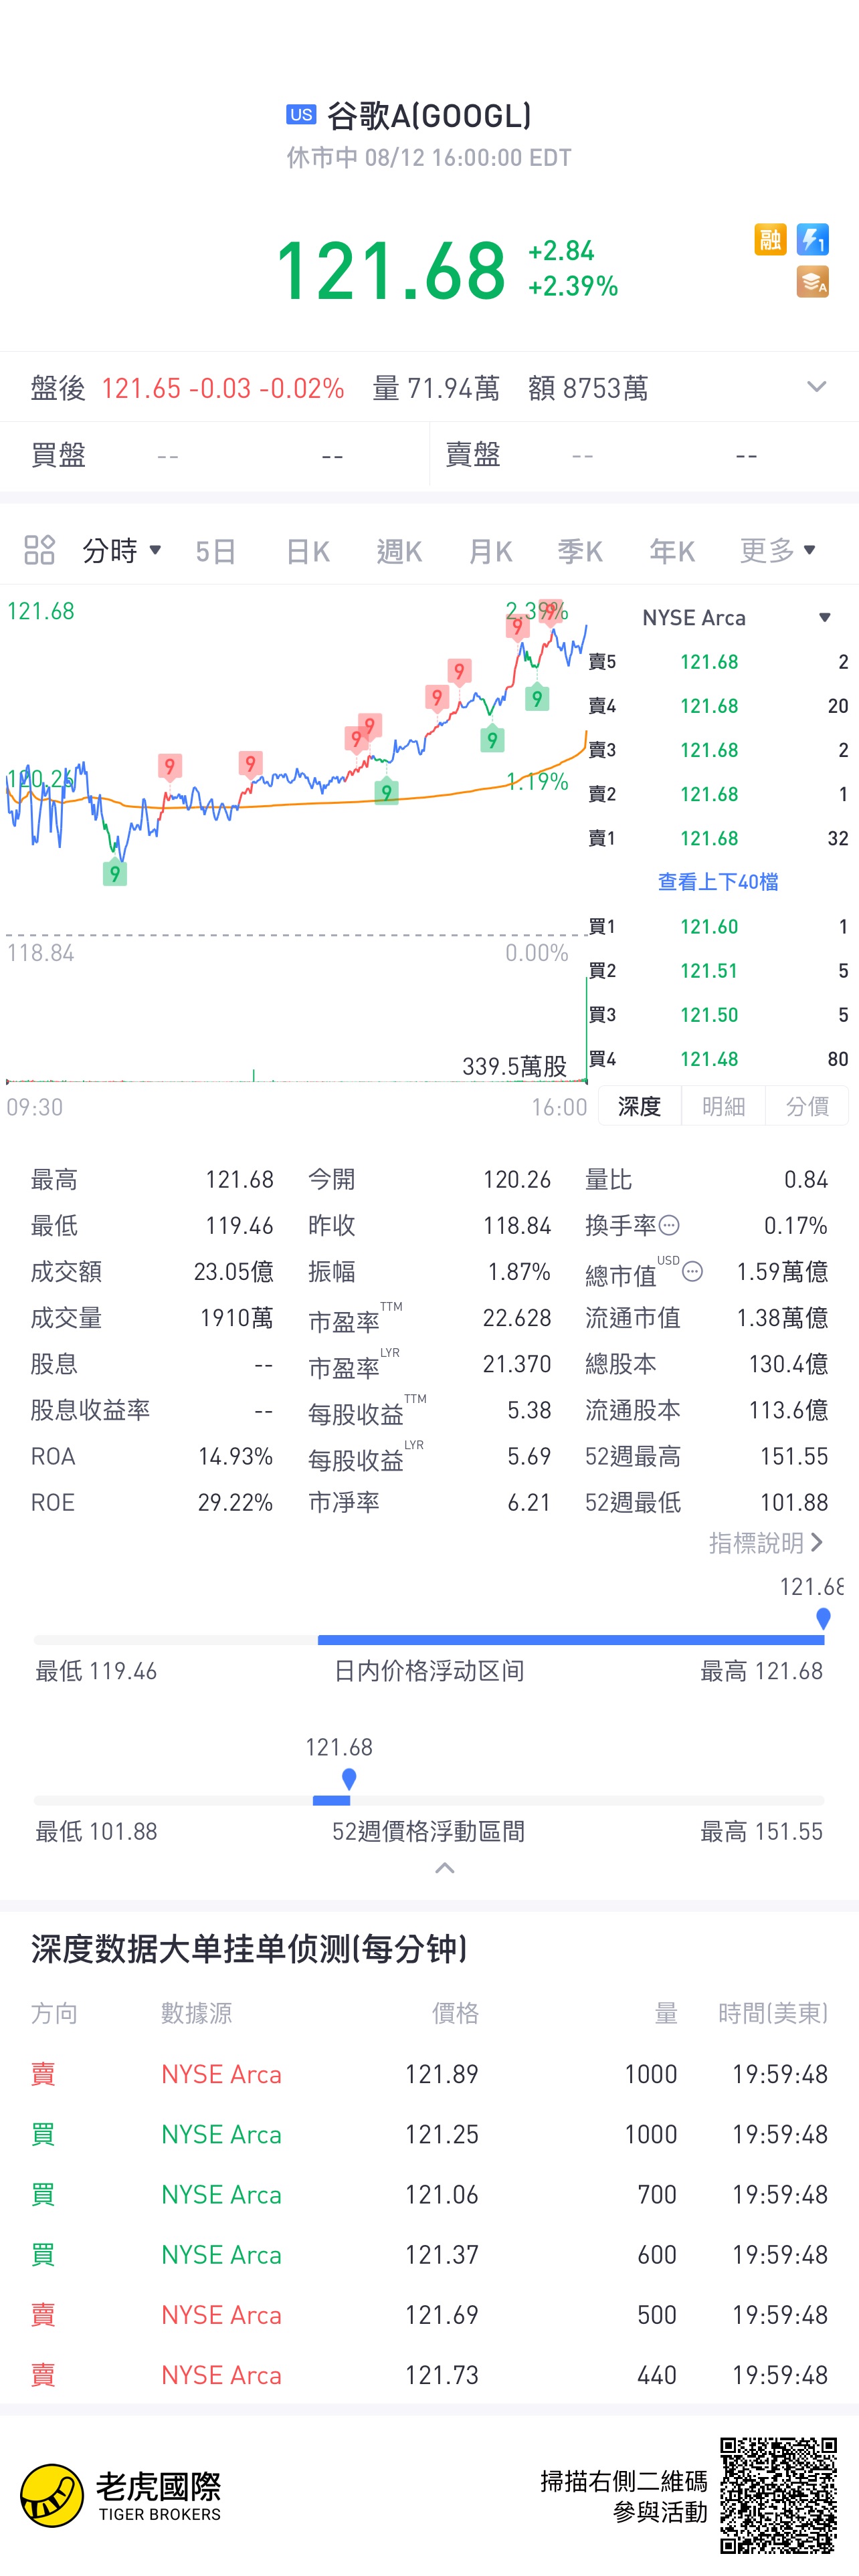Tap the buy order row at 121.25
Image resolution: width=859 pixels, height=2576 pixels.
(430, 2135)
